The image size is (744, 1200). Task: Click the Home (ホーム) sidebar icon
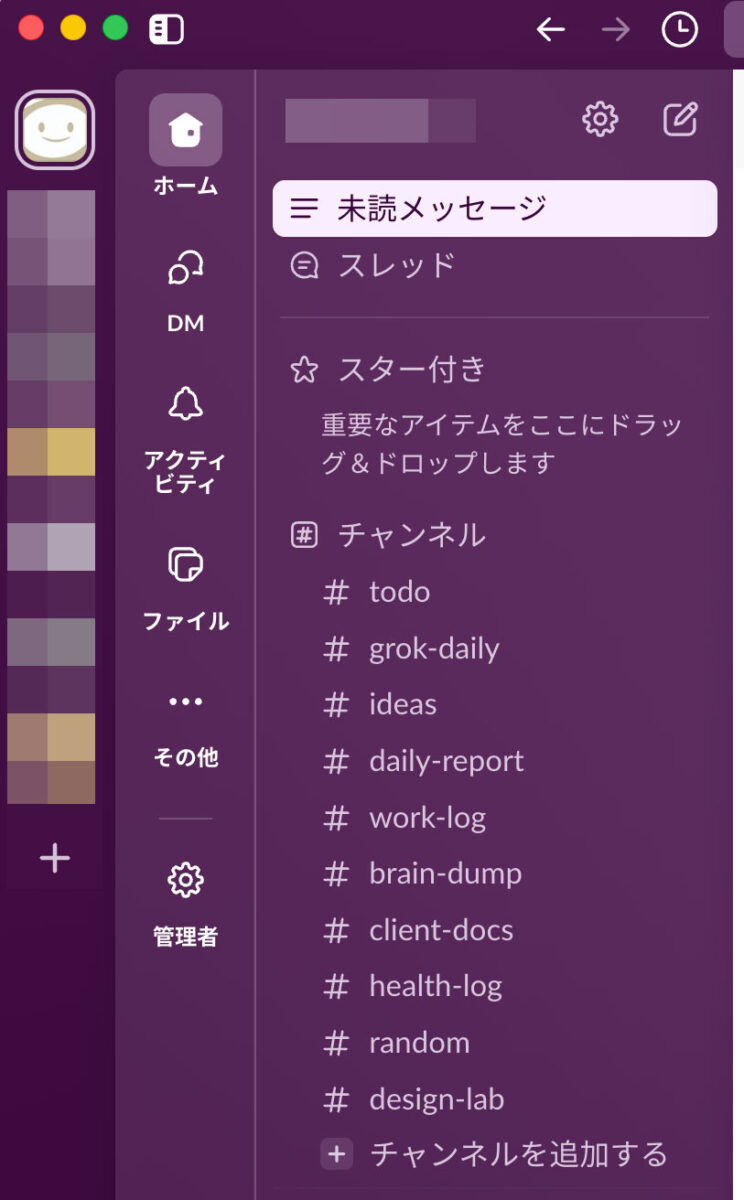(185, 130)
